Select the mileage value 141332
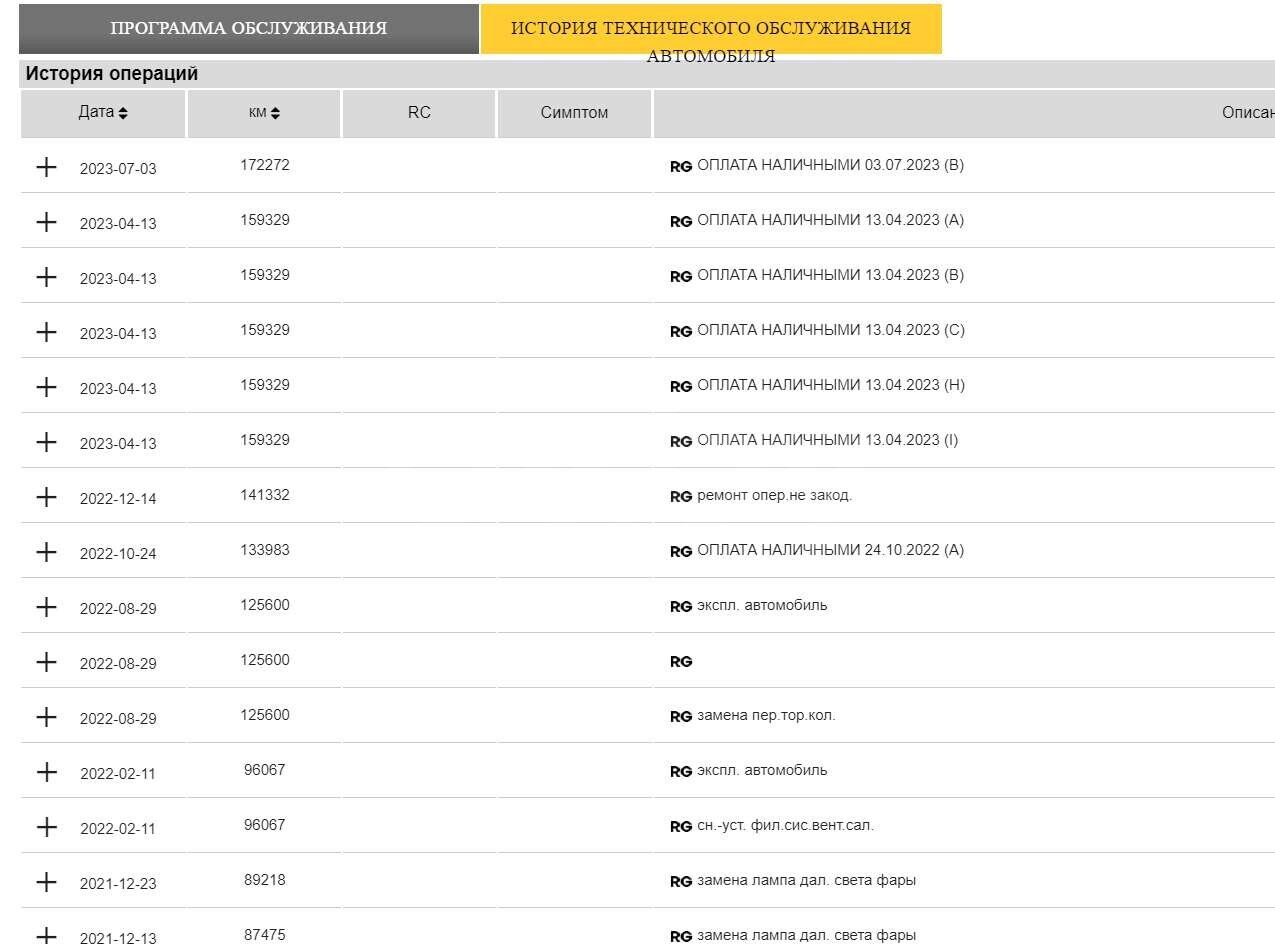 pos(265,495)
